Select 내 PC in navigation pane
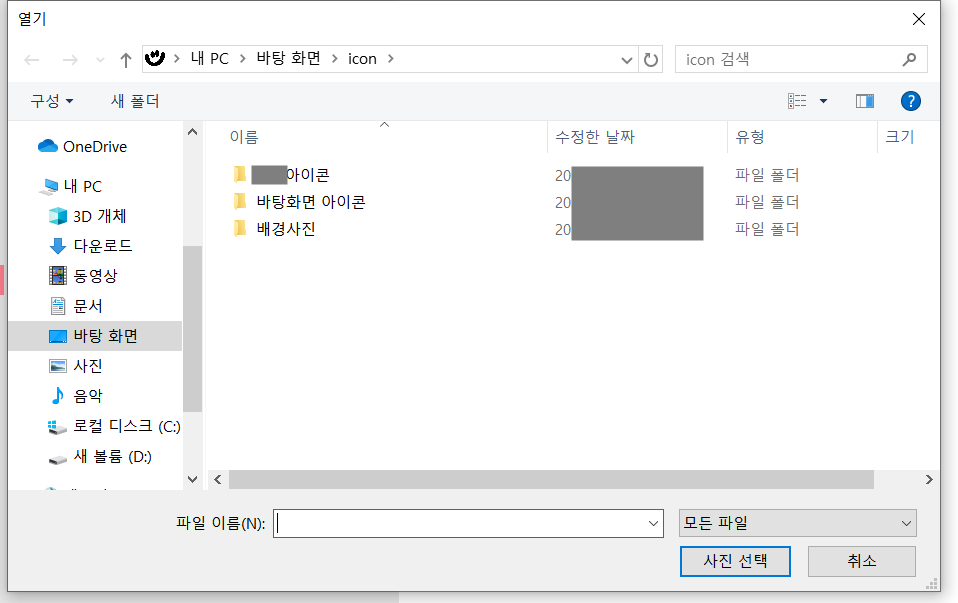 click(82, 186)
